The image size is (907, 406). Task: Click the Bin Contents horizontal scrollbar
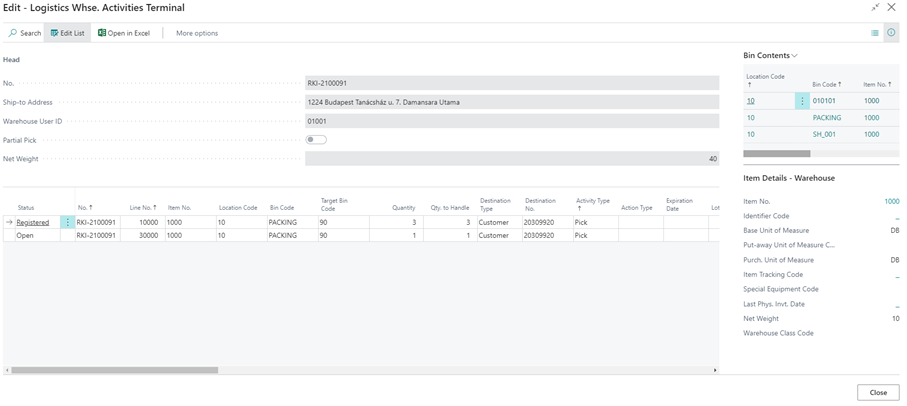777,153
